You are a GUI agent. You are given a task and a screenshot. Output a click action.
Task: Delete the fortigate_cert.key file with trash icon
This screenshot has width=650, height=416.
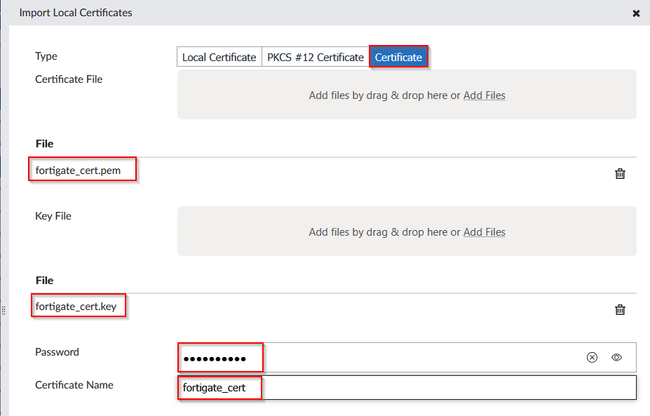[620, 310]
